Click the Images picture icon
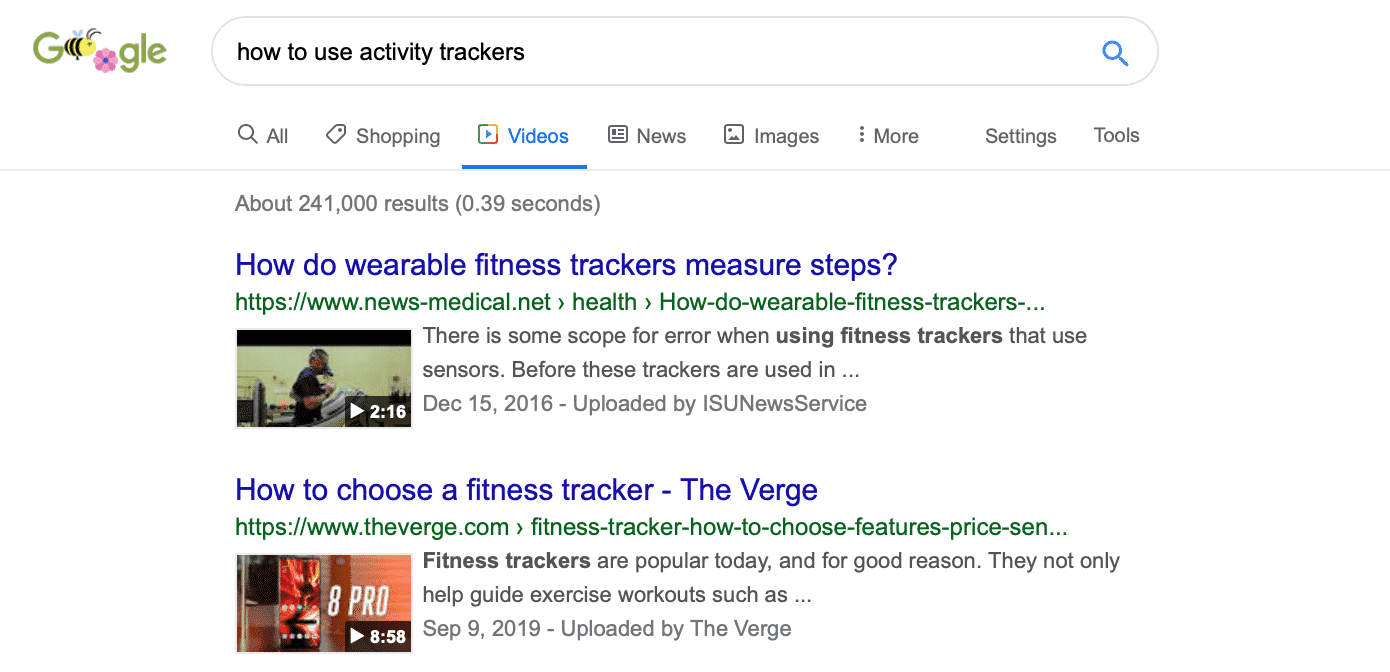 (x=734, y=134)
